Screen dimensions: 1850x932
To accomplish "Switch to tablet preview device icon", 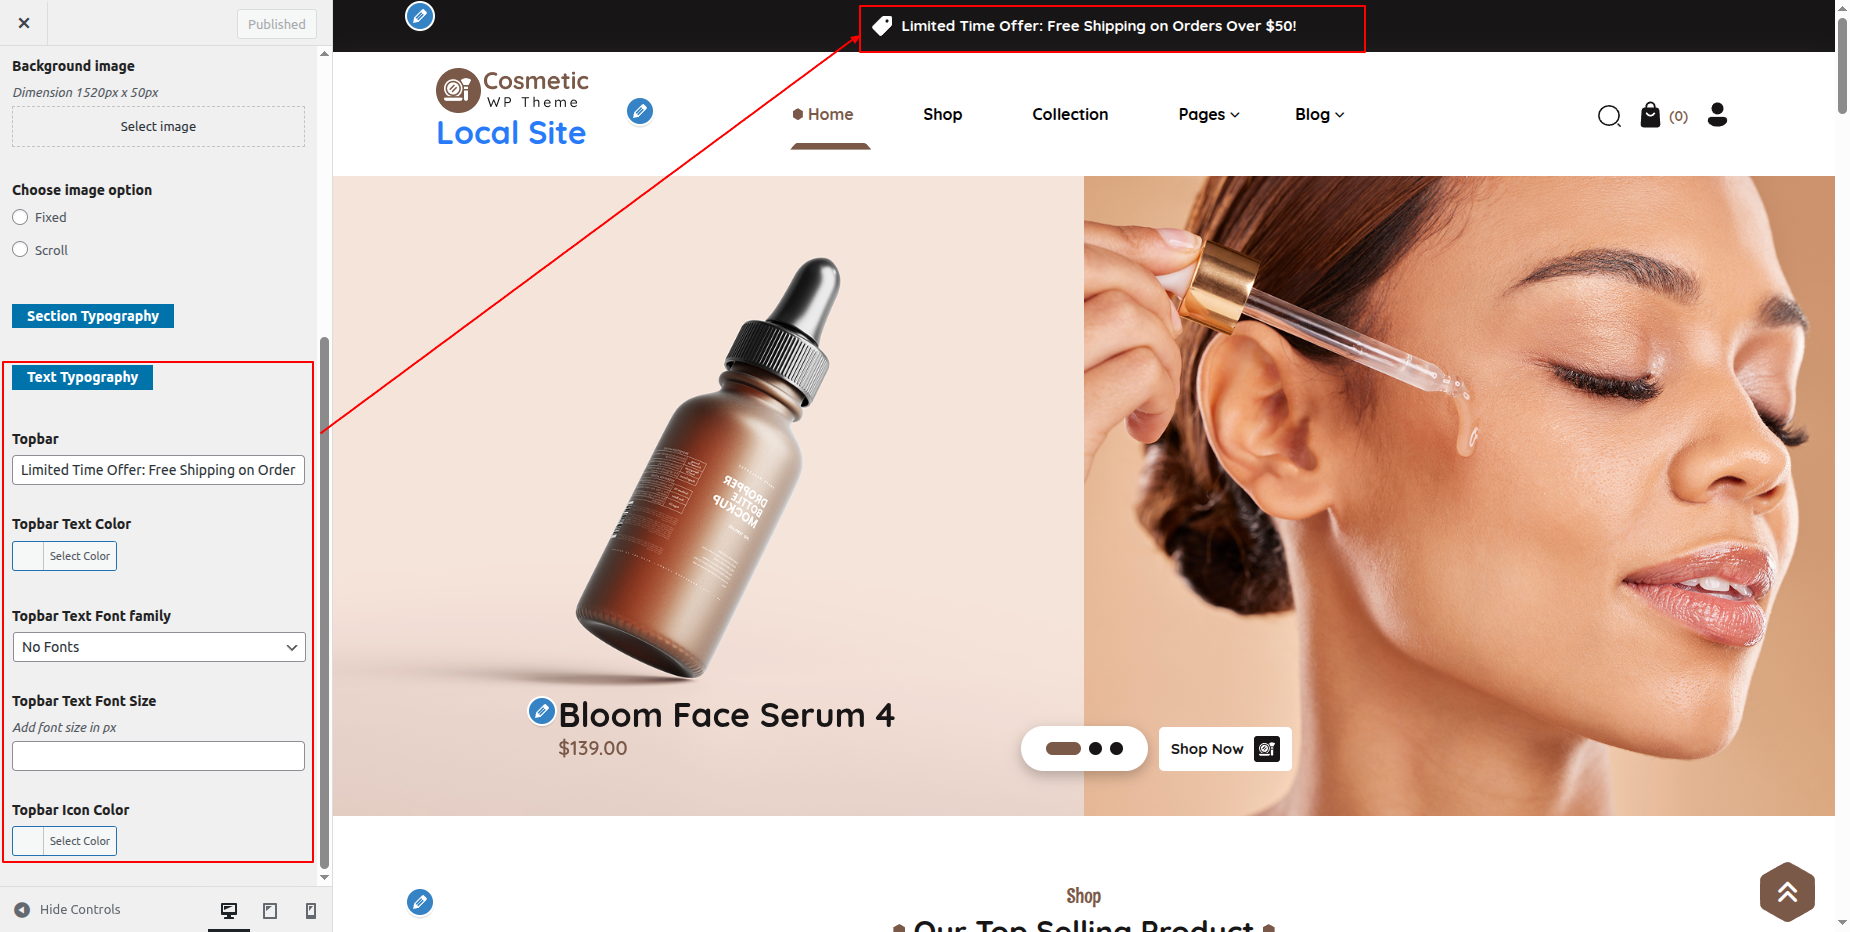I will [270, 910].
